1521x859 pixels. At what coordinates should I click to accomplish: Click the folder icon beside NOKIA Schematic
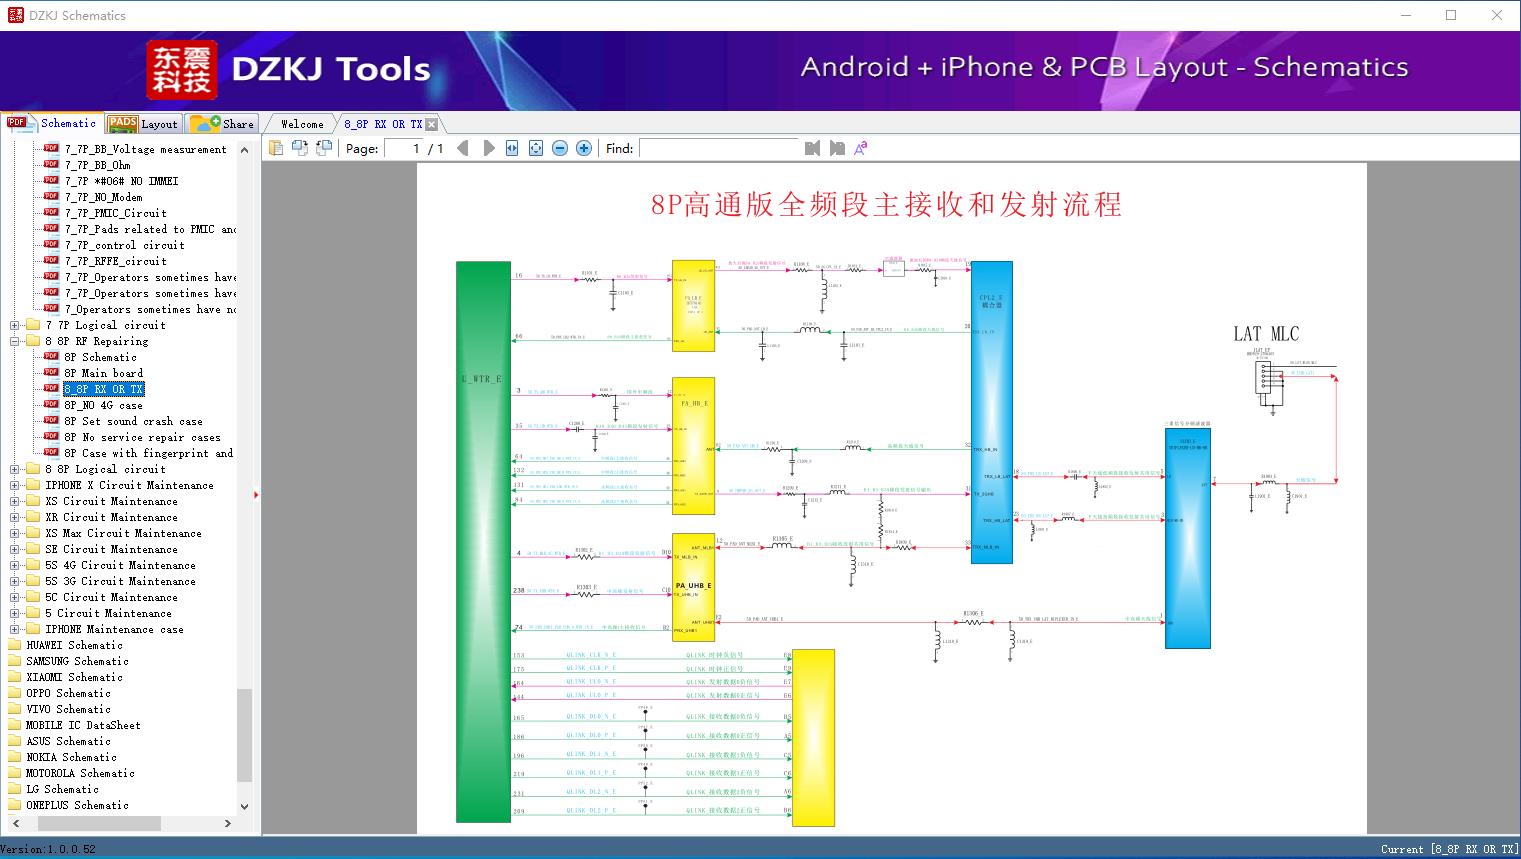(14, 757)
